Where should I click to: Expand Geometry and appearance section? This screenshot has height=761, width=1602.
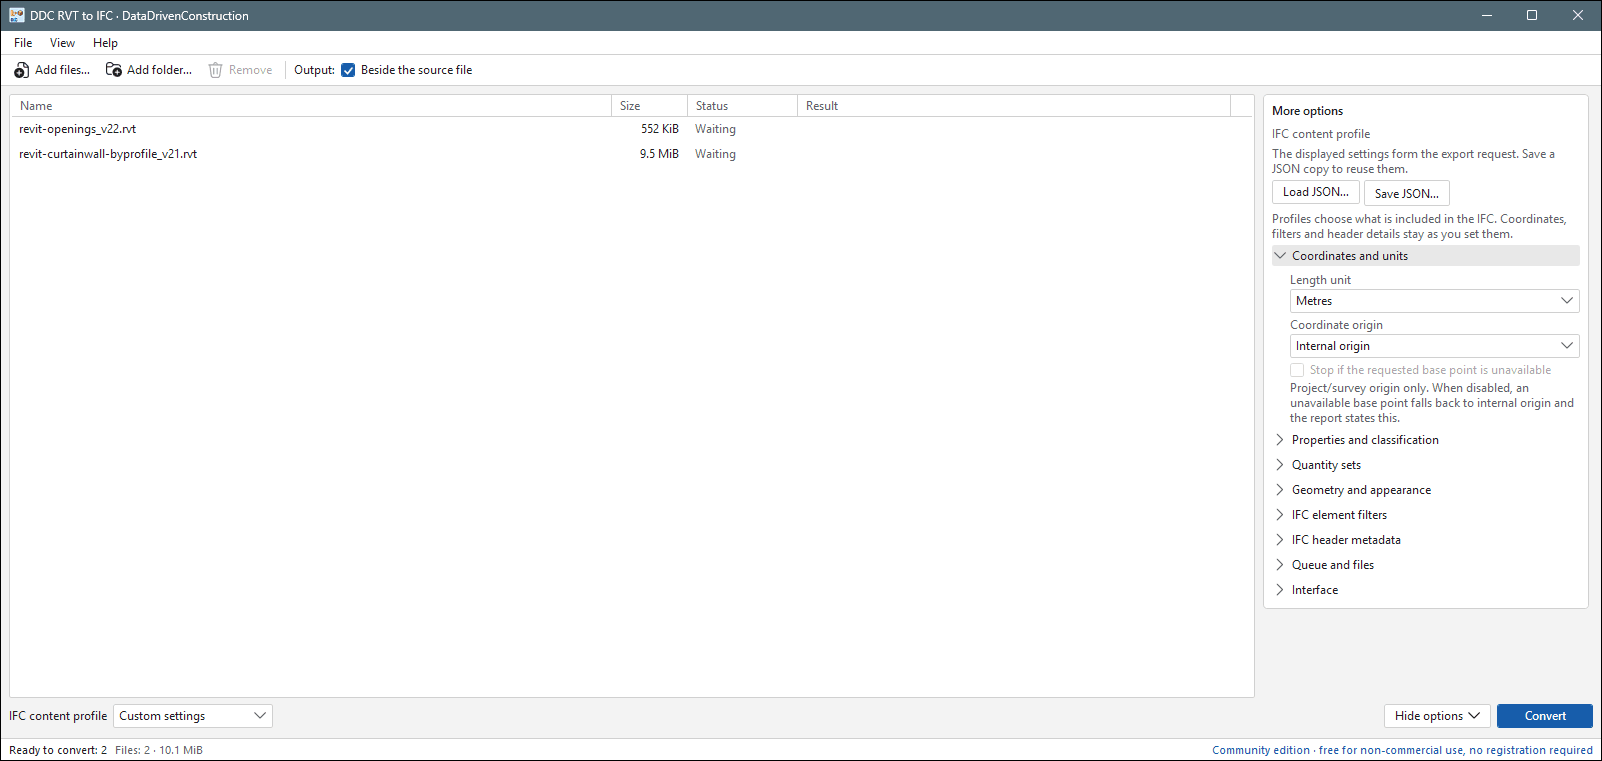coord(1426,490)
